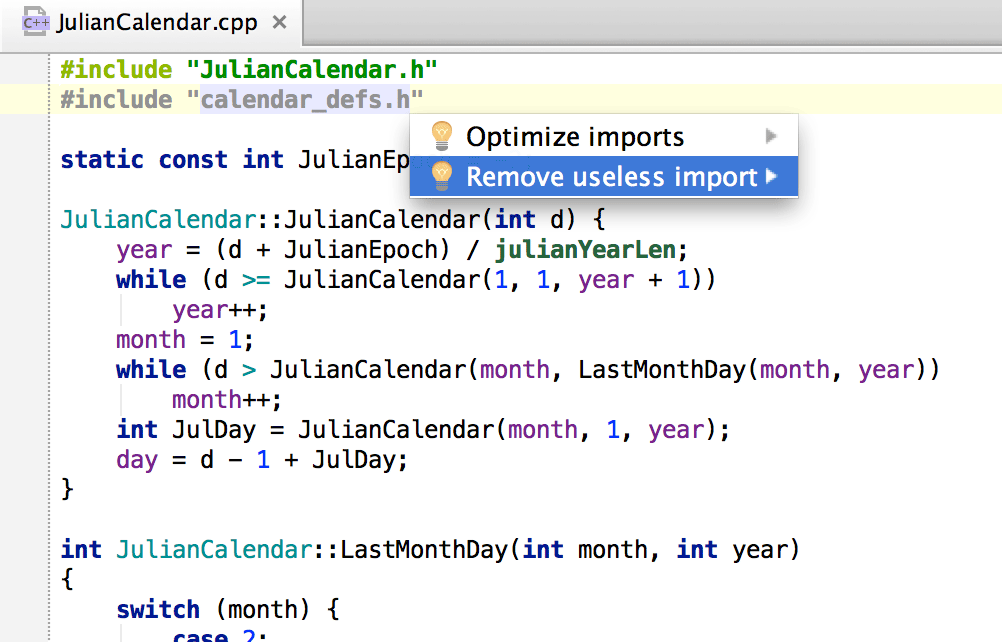1002x642 pixels.
Task: Click the JulDay variable declaration
Action: pyautogui.click(x=207, y=429)
